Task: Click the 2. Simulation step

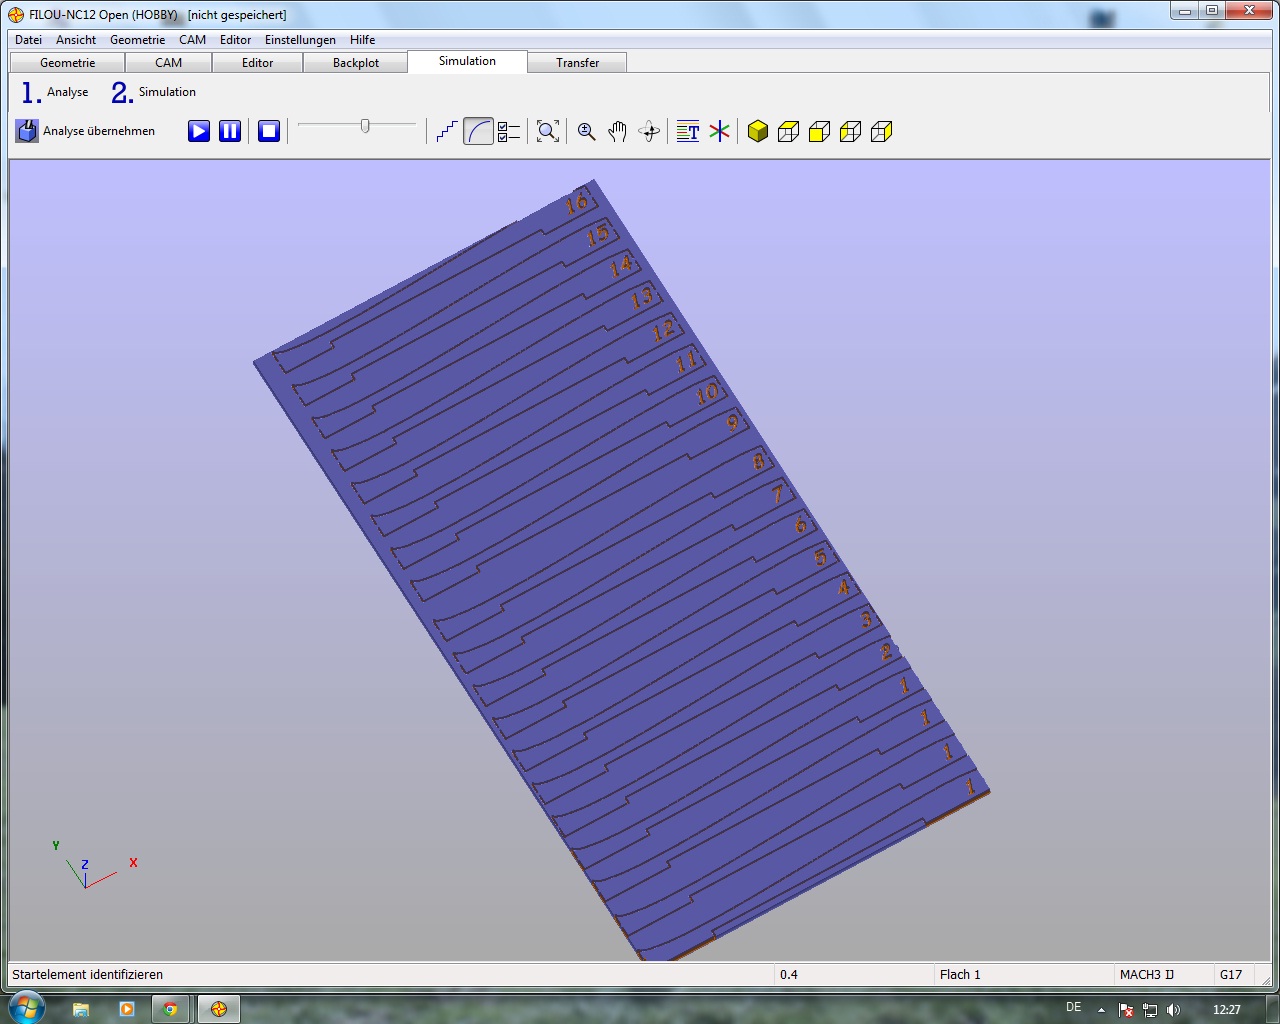Action: (154, 92)
